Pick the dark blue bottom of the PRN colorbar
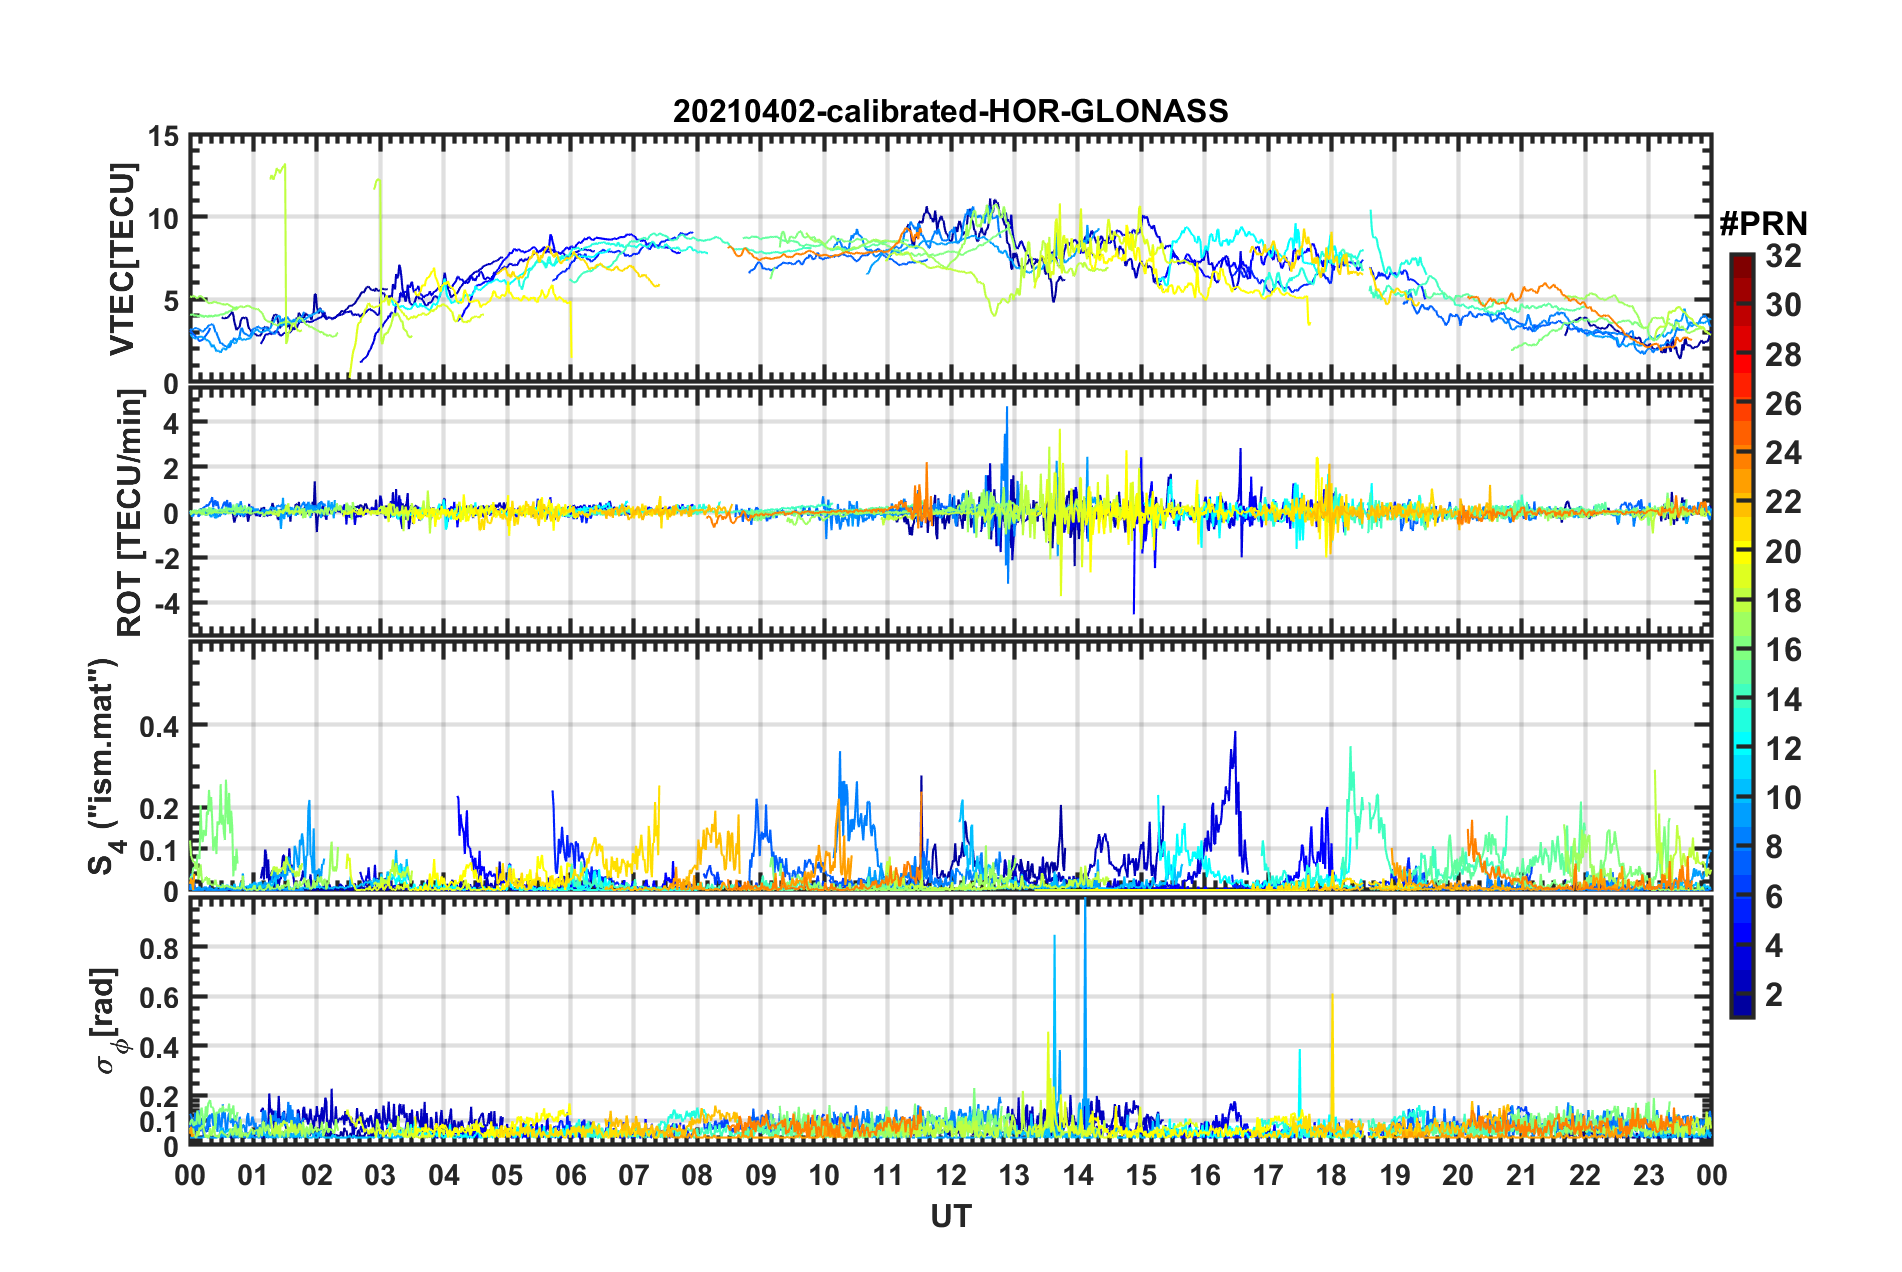This screenshot has width=1902, height=1272. point(1741,1007)
